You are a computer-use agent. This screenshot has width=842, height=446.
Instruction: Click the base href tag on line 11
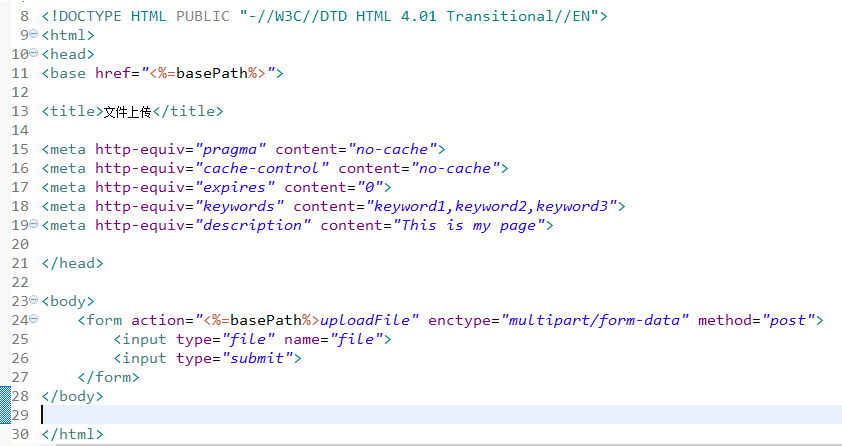coord(162,73)
